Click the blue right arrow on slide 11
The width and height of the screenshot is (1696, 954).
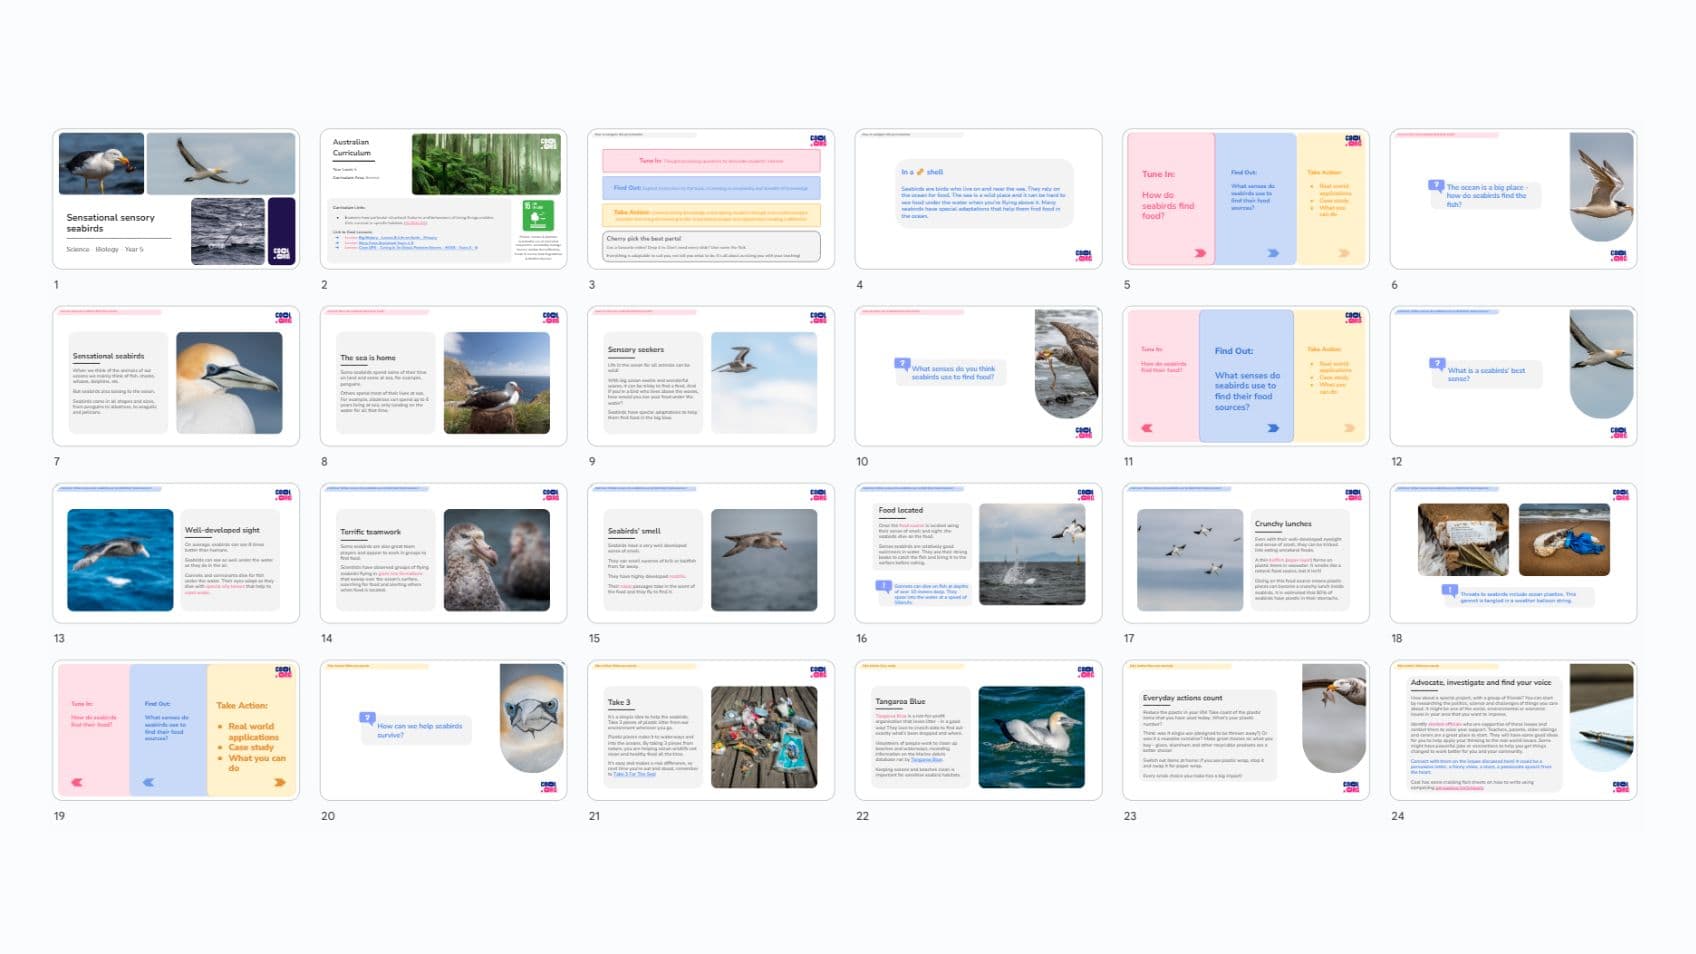coord(1273,428)
